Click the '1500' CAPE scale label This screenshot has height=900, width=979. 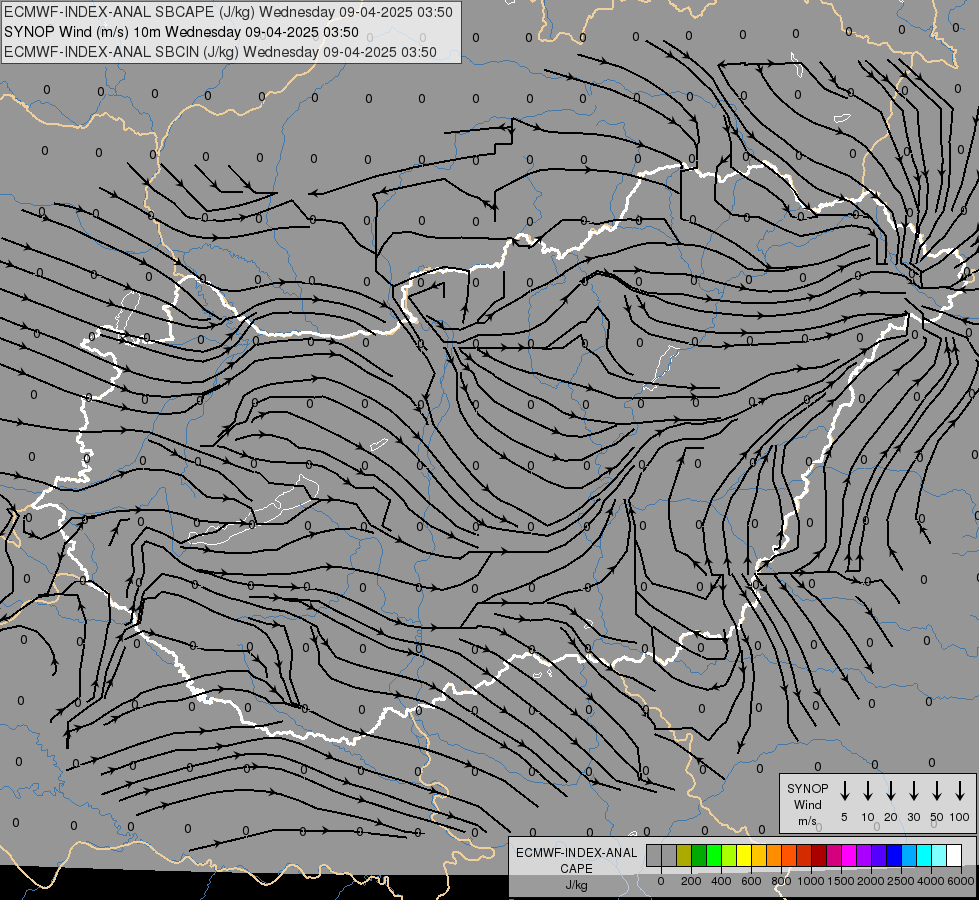[x=841, y=881]
